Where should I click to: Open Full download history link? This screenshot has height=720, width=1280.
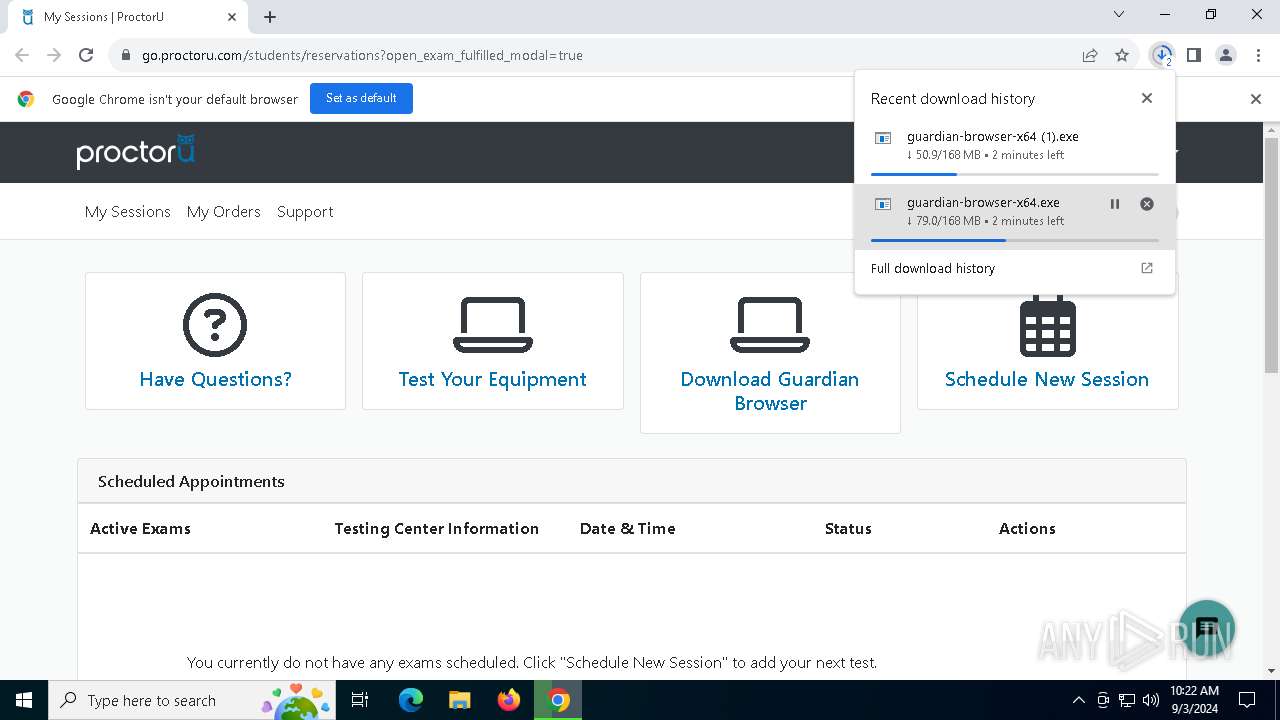point(933,268)
